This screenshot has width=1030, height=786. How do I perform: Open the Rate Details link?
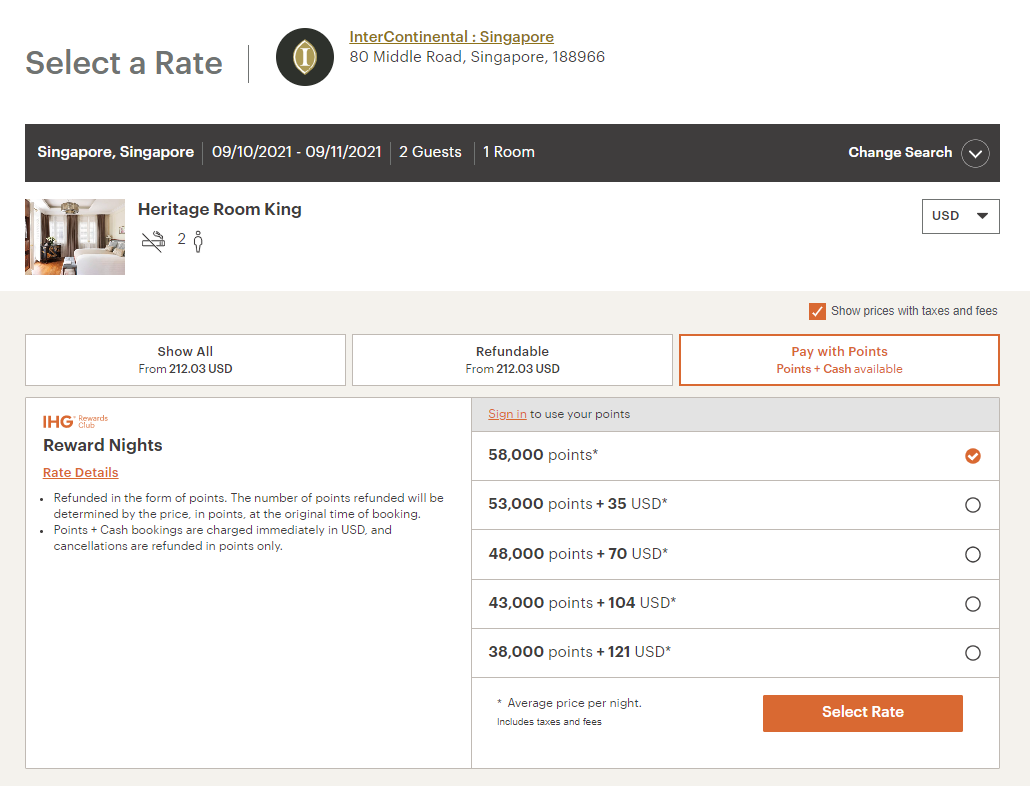[x=81, y=473]
